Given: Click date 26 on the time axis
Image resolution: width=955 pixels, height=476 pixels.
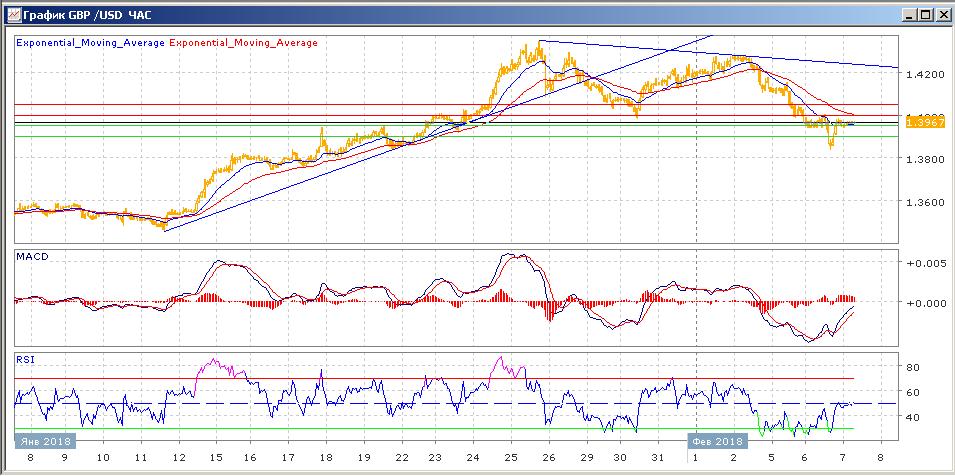Looking at the screenshot, I should (549, 458).
